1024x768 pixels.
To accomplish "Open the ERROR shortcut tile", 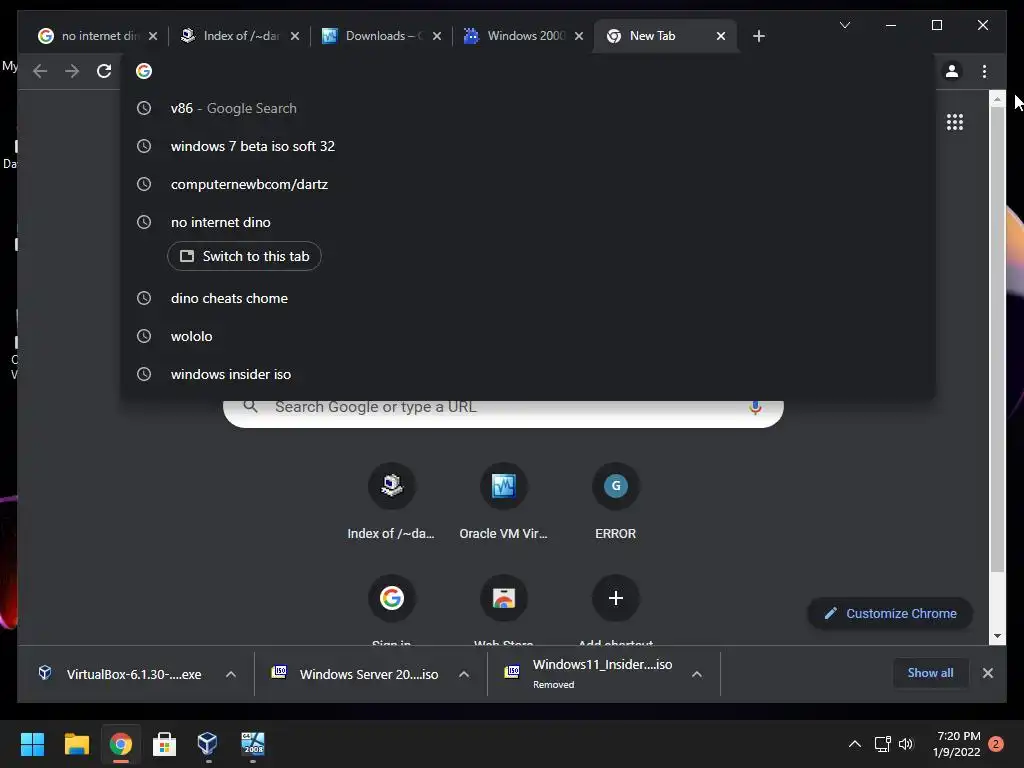I will click(616, 502).
